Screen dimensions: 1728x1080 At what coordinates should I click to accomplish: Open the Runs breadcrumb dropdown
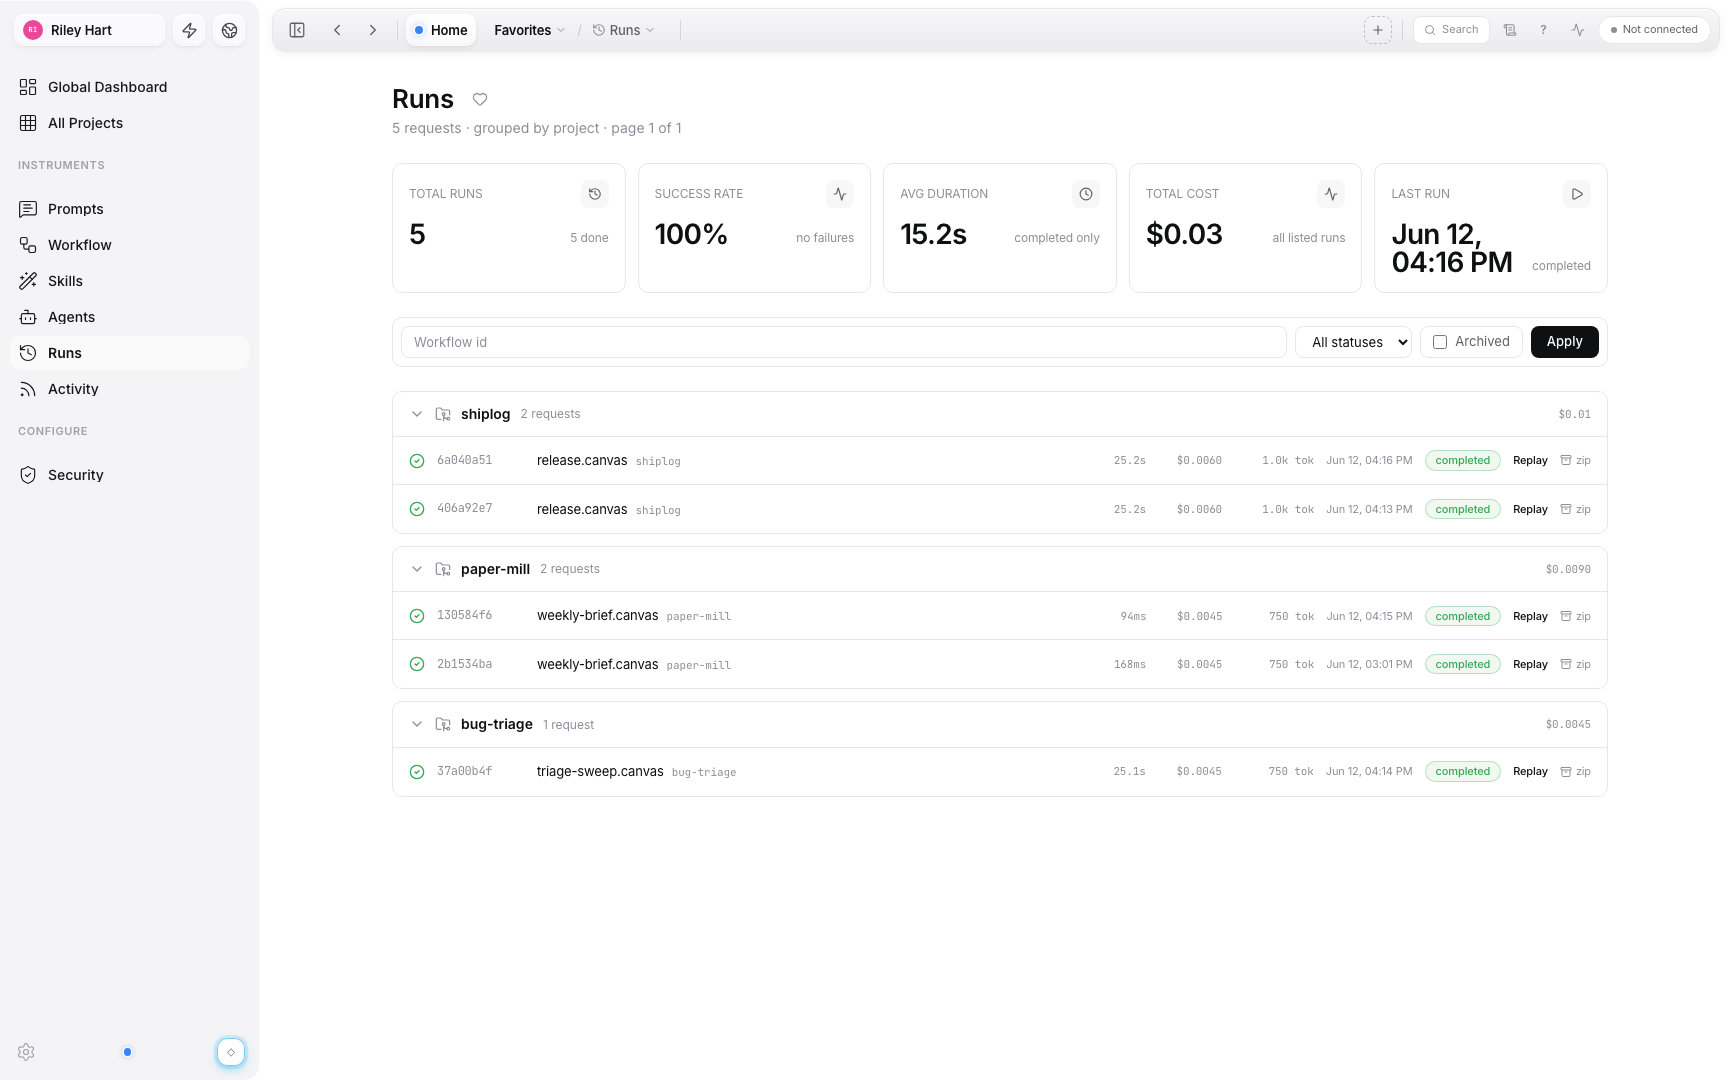tap(624, 30)
